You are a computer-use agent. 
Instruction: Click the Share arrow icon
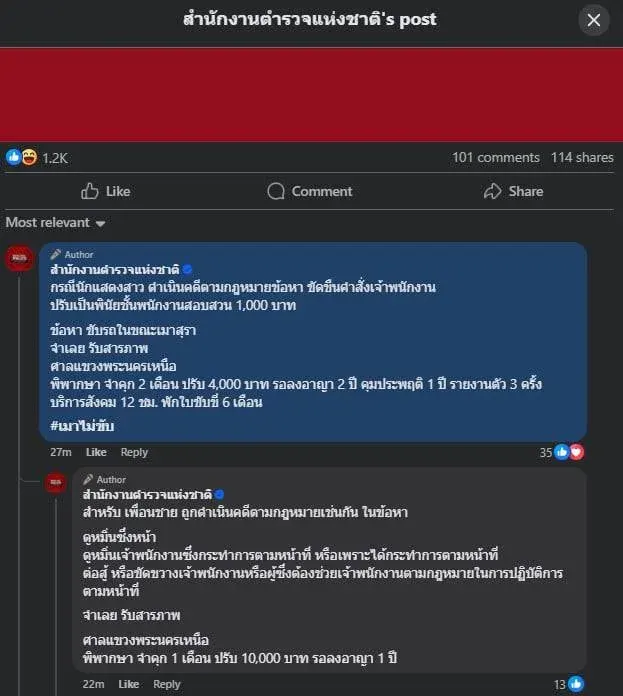coord(493,191)
